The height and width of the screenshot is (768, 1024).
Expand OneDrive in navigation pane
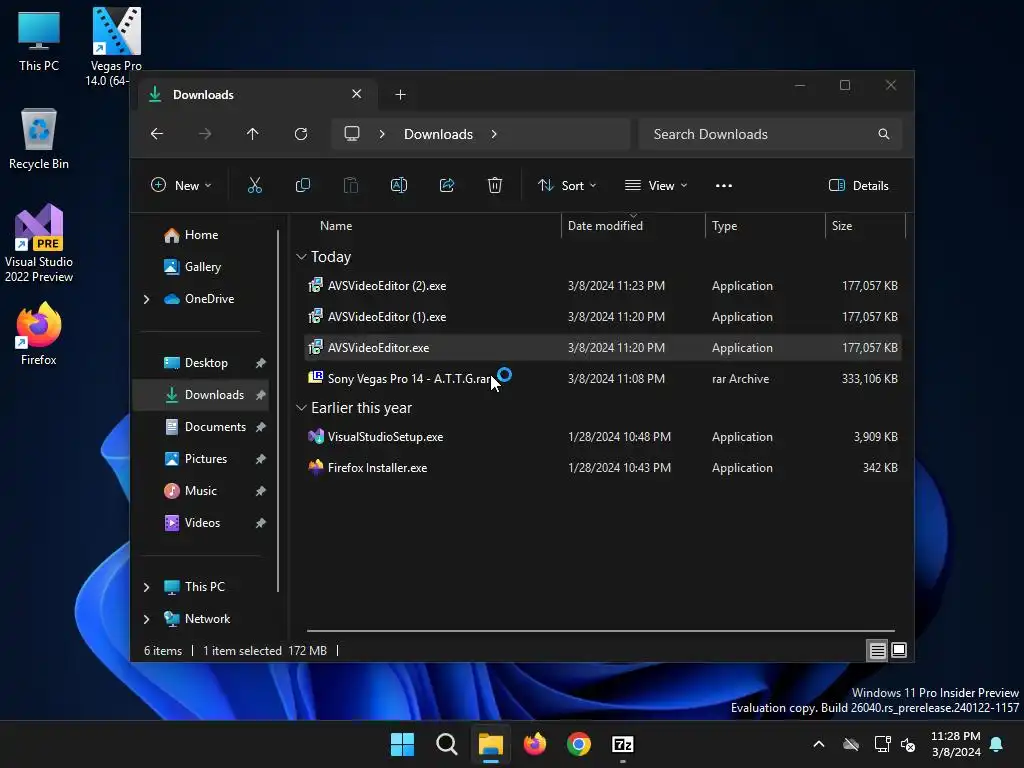146,299
